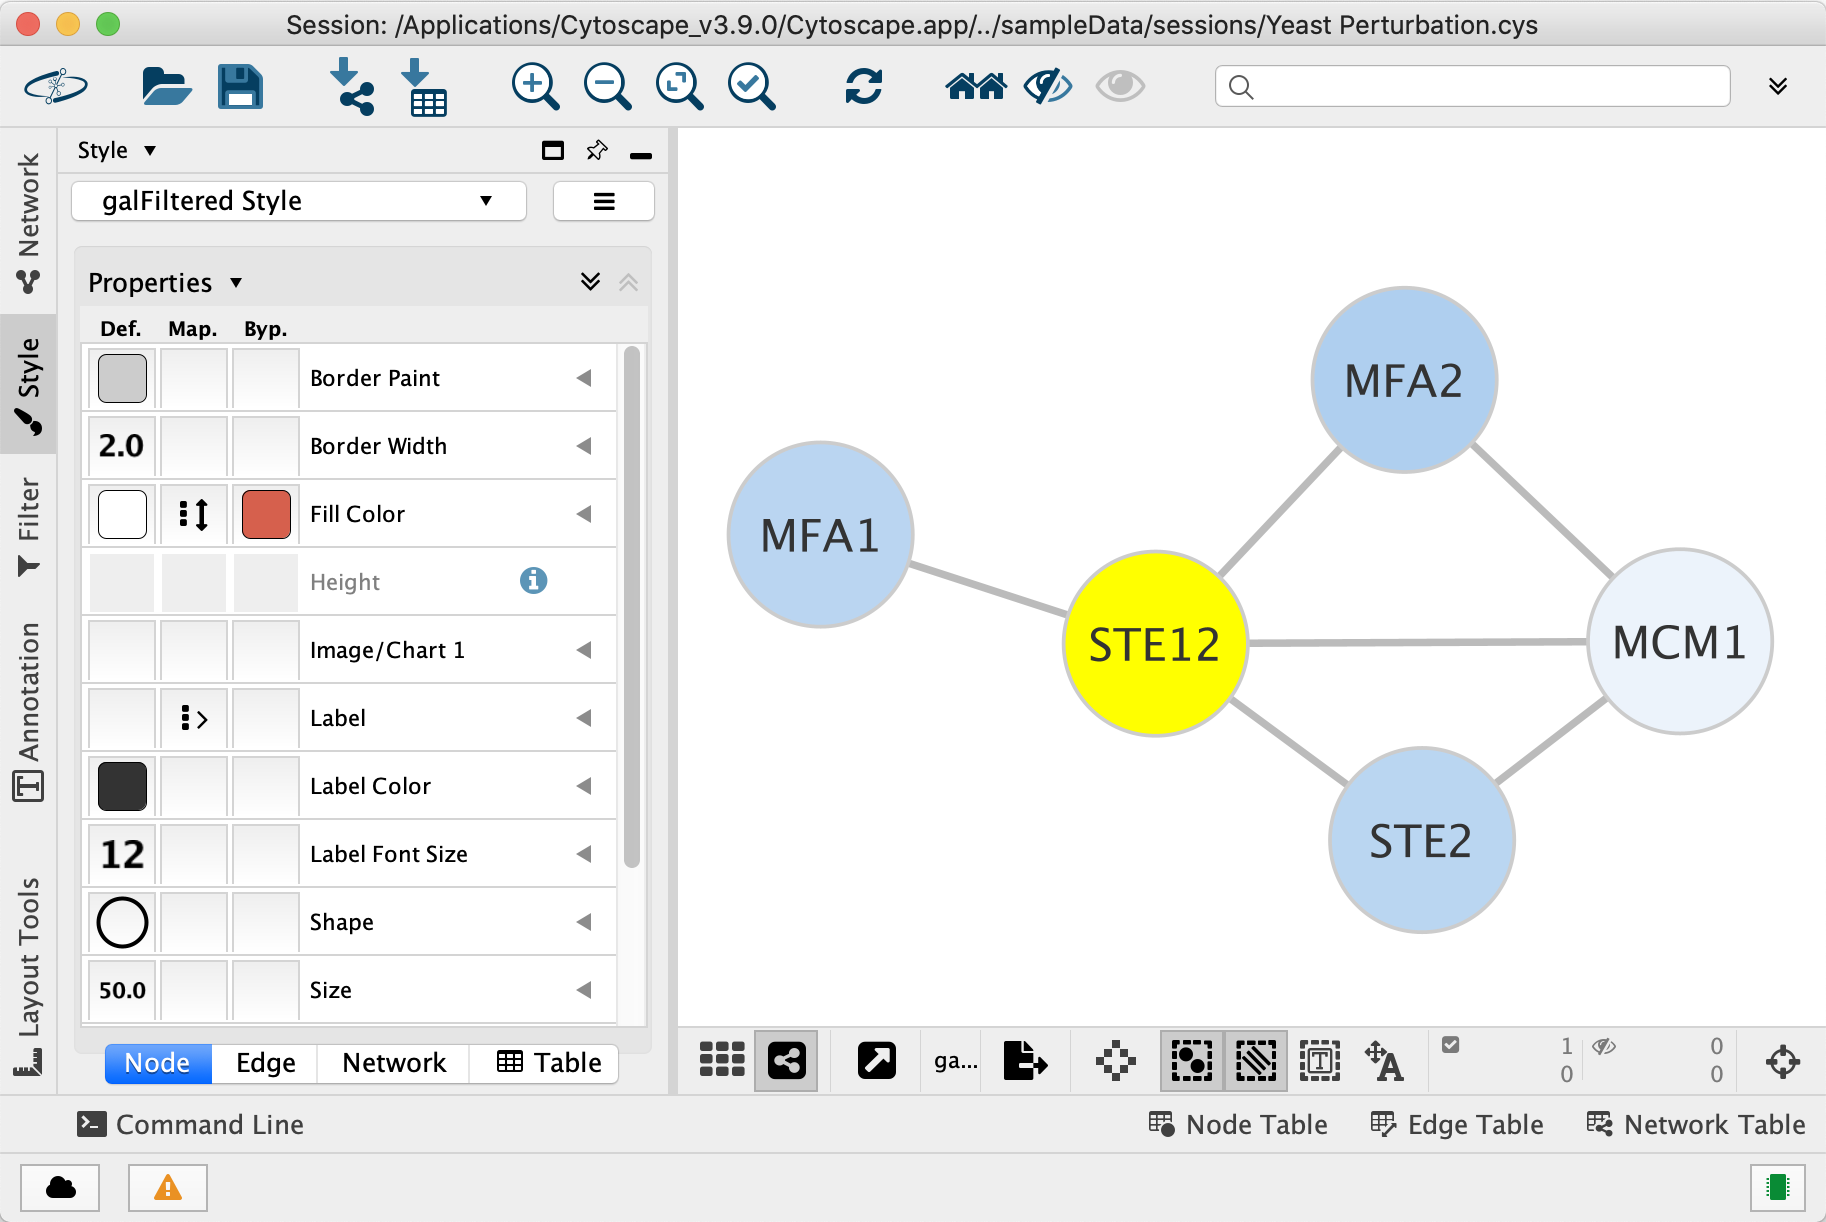Switch to the Edge tab
Image resolution: width=1826 pixels, height=1222 pixels.
pyautogui.click(x=265, y=1063)
